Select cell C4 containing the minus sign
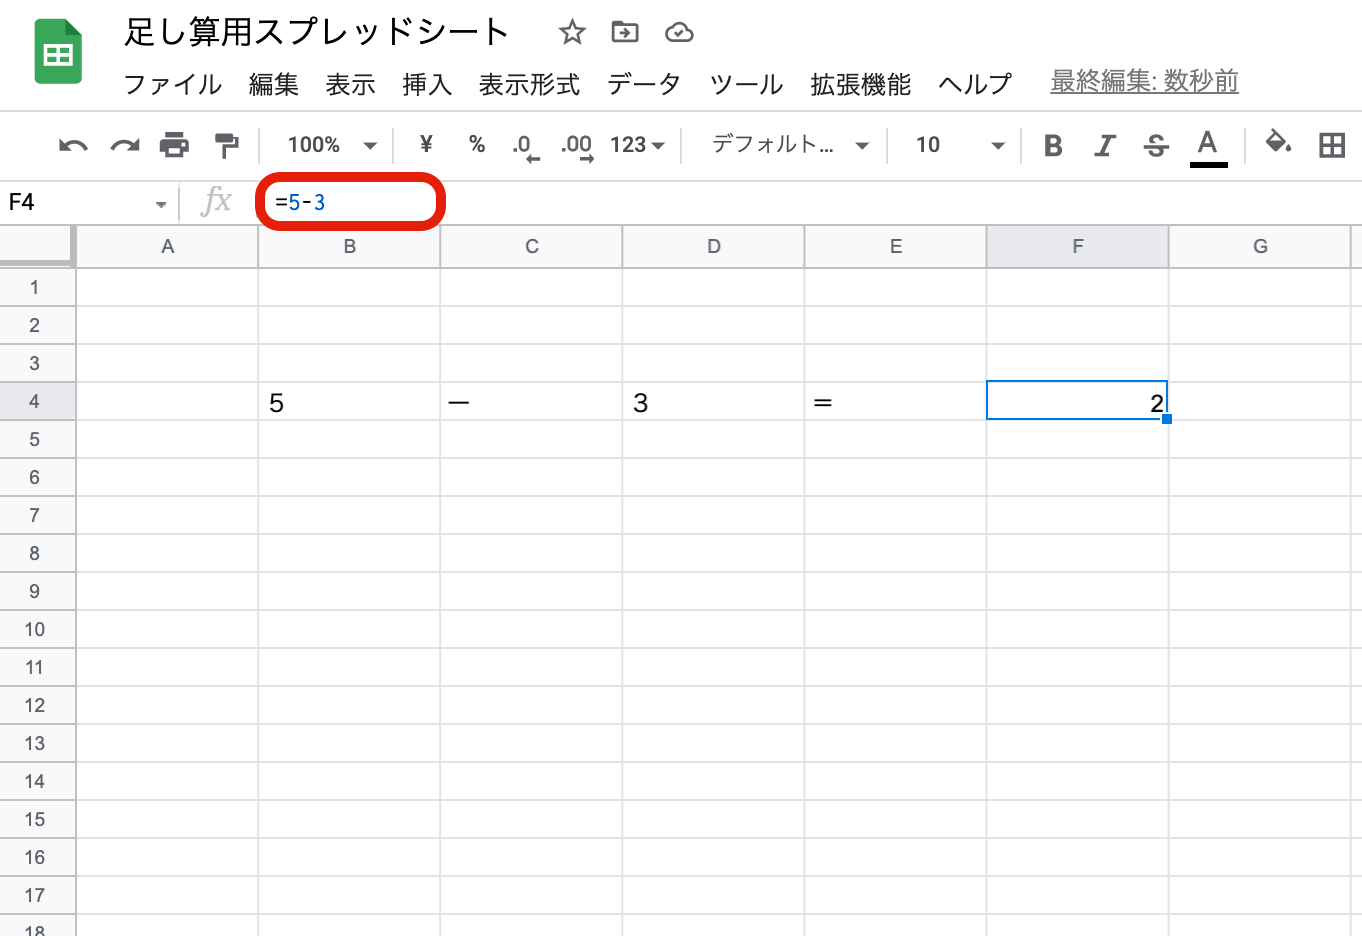Screen dimensions: 1362x936 [531, 401]
